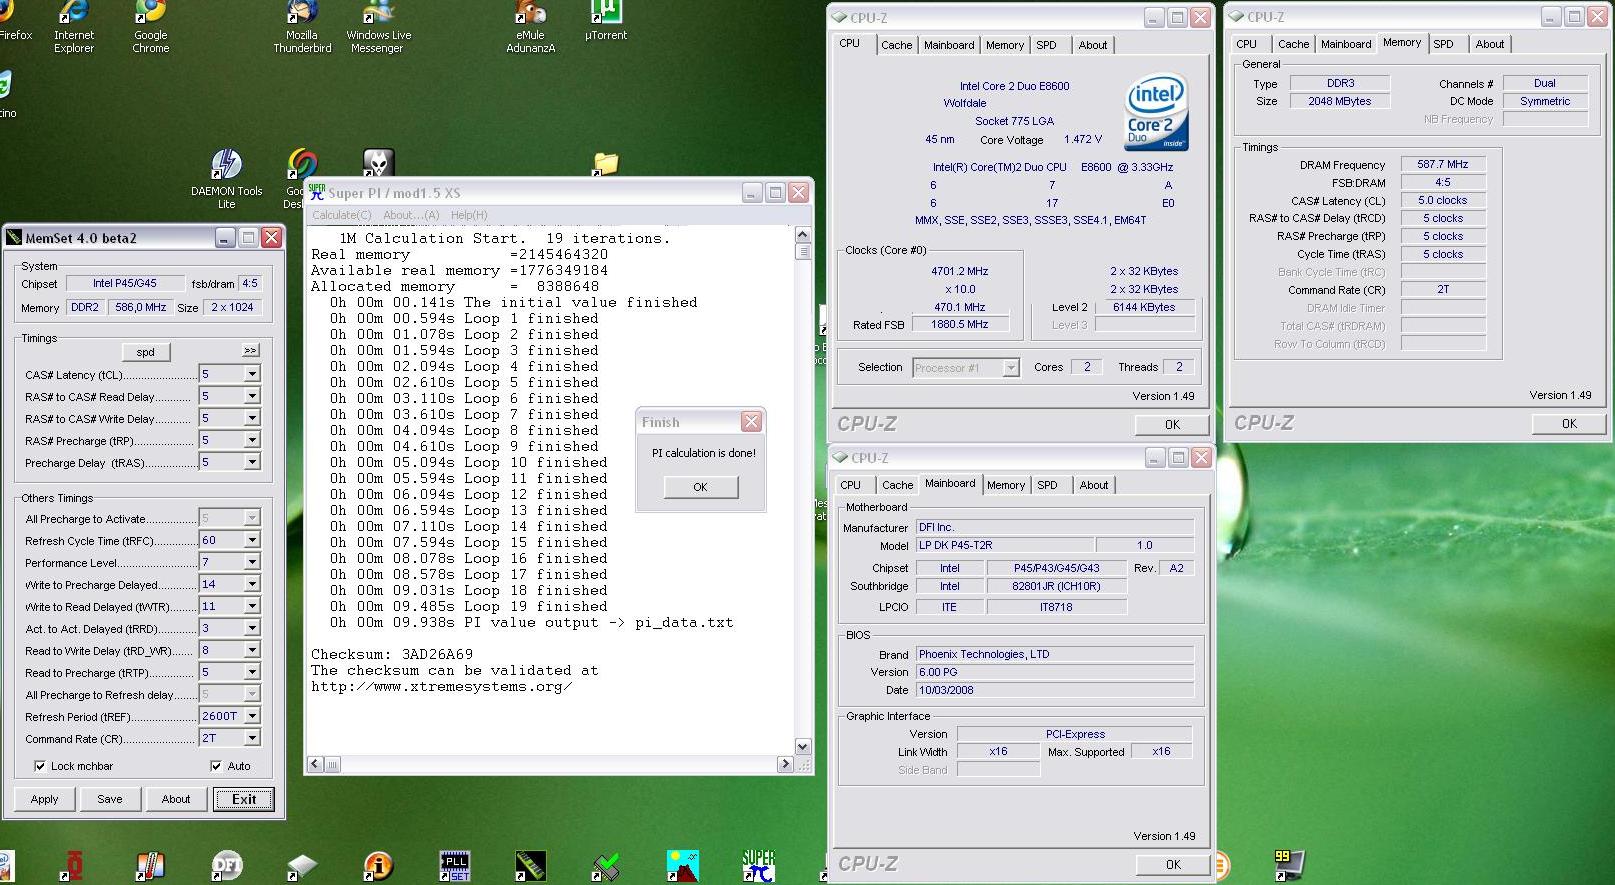Open the Super PI shortcut on the bottom row
Screen dimensions: 1615x885
click(x=758, y=866)
